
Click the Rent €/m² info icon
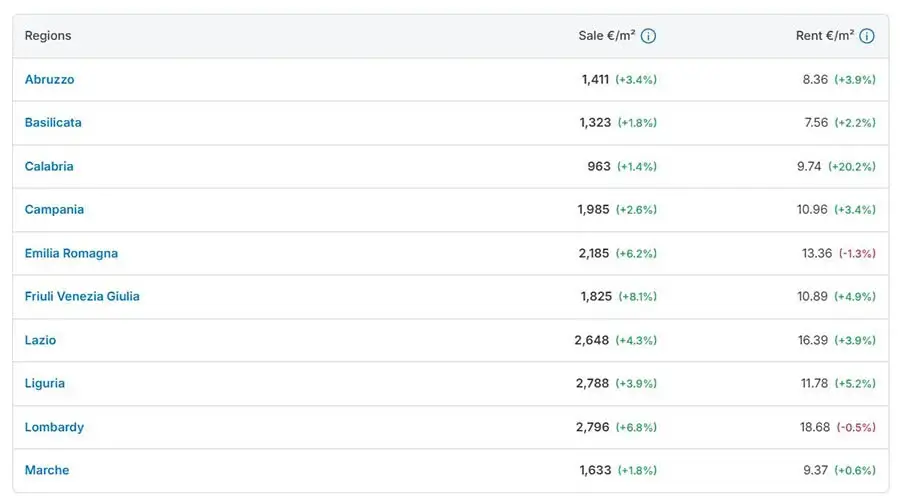point(867,36)
